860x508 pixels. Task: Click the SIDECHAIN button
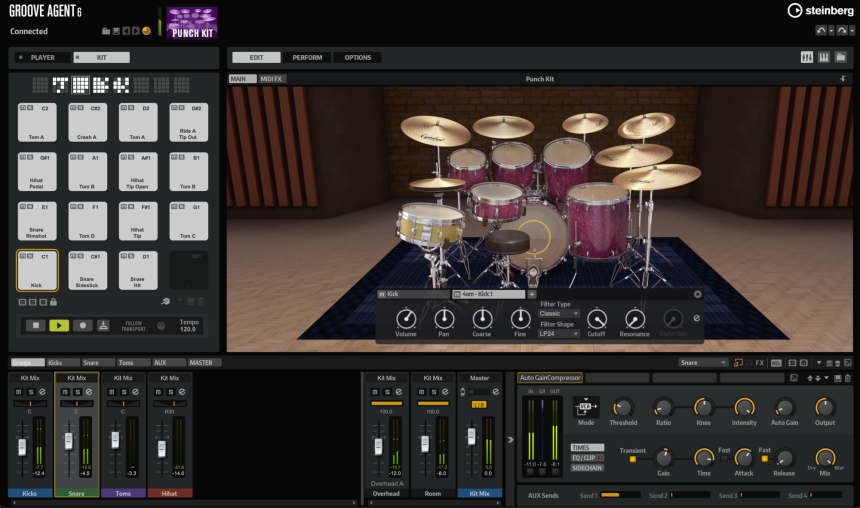(x=587, y=468)
